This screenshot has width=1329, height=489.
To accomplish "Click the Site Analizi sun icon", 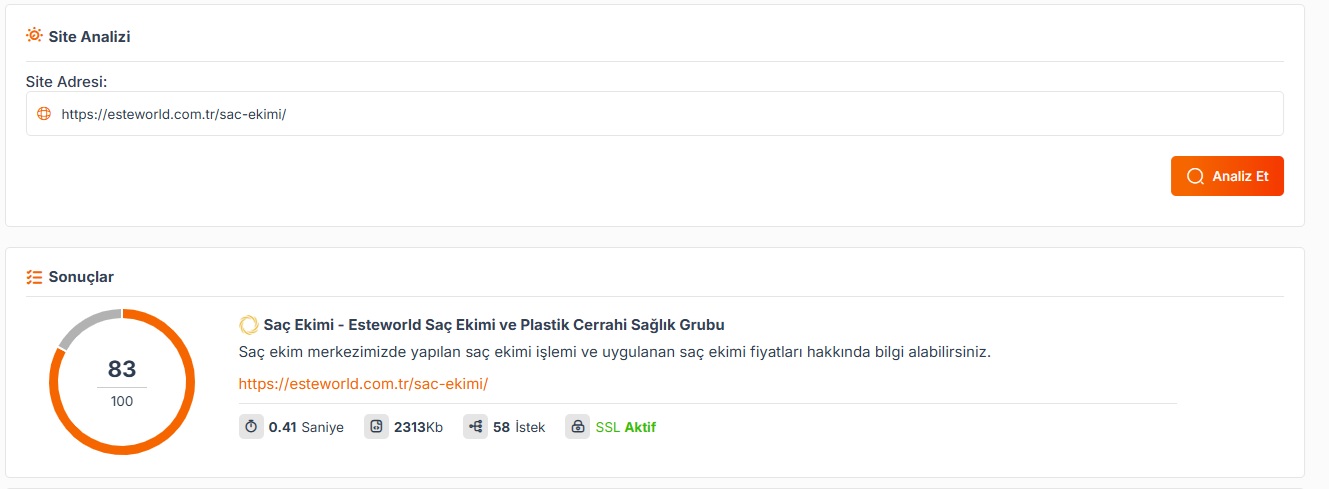I will click(34, 36).
